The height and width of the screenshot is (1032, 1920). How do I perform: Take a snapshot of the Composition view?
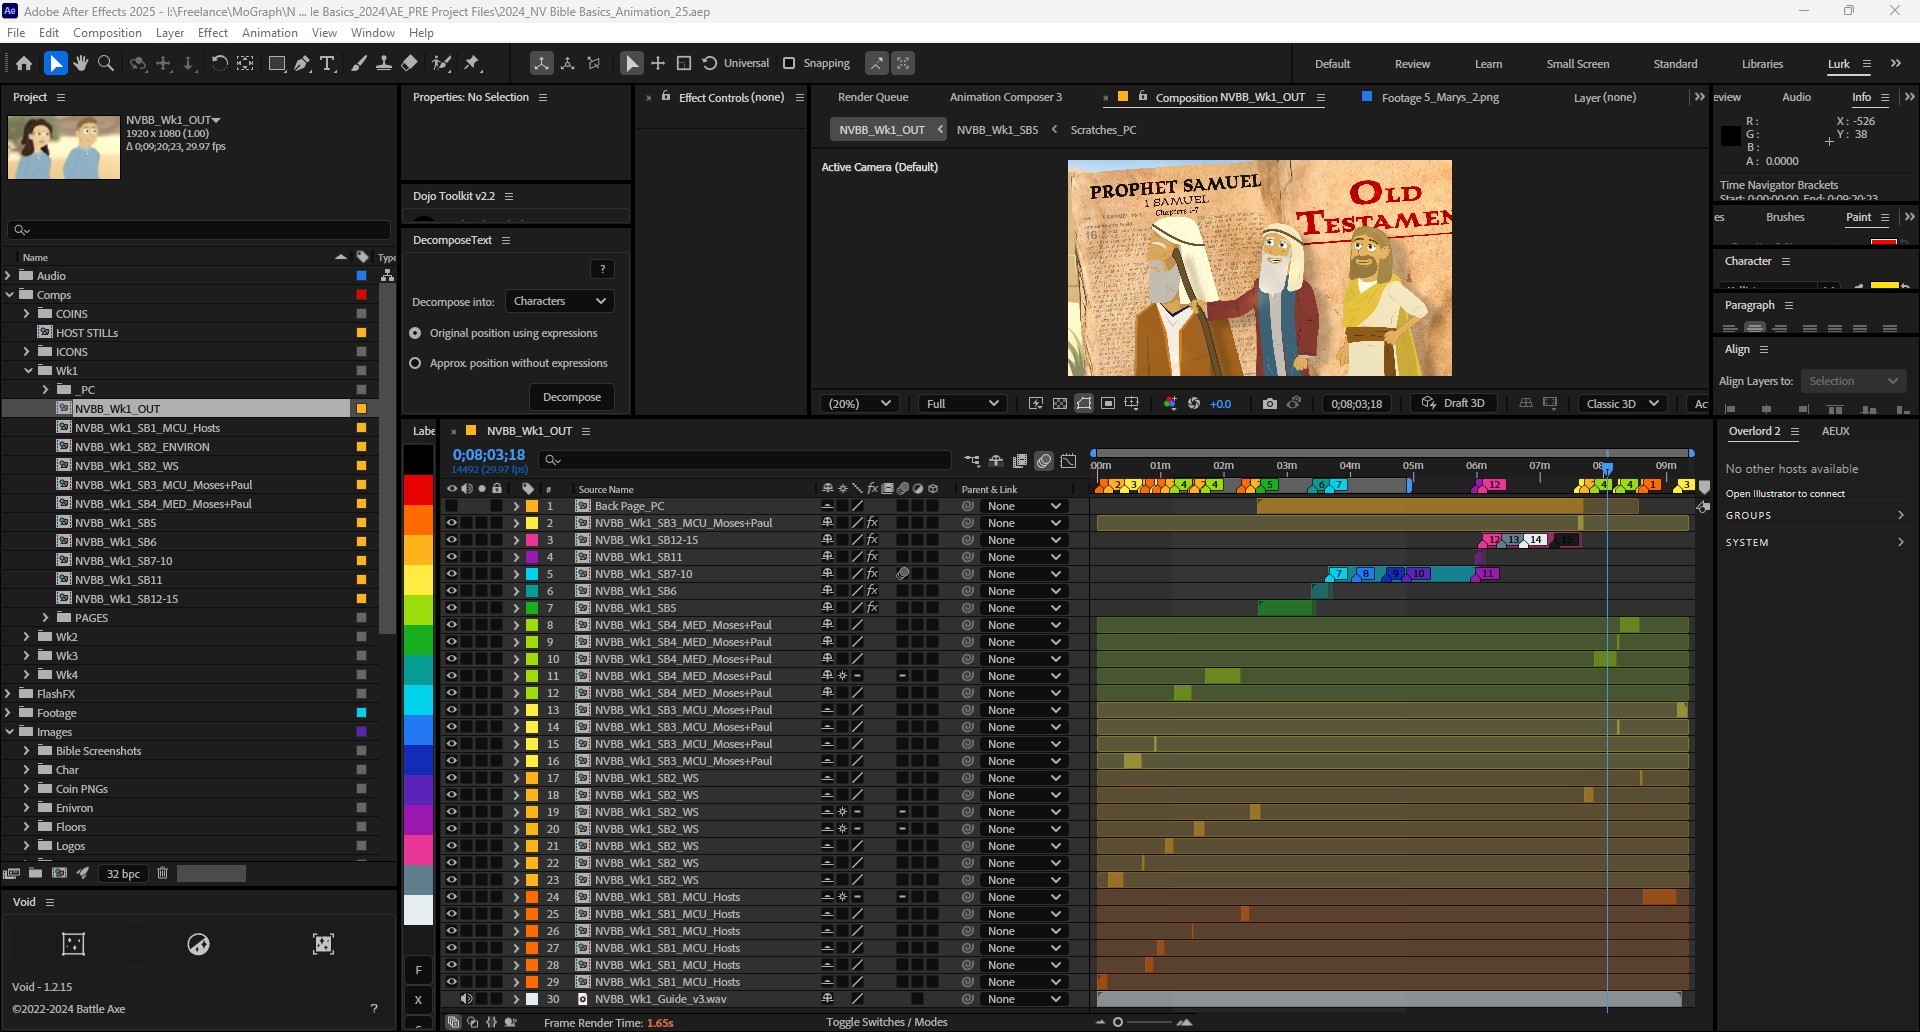pos(1270,403)
